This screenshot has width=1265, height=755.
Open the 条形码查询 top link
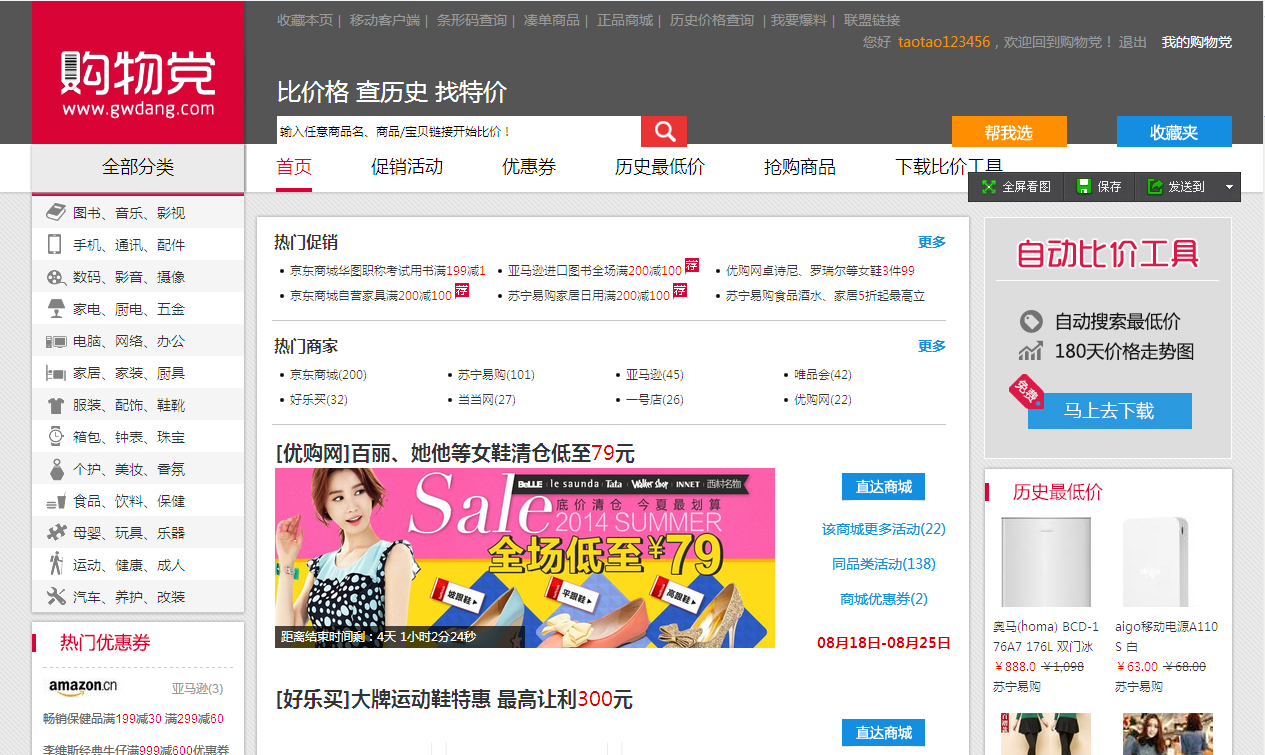pyautogui.click(x=472, y=20)
